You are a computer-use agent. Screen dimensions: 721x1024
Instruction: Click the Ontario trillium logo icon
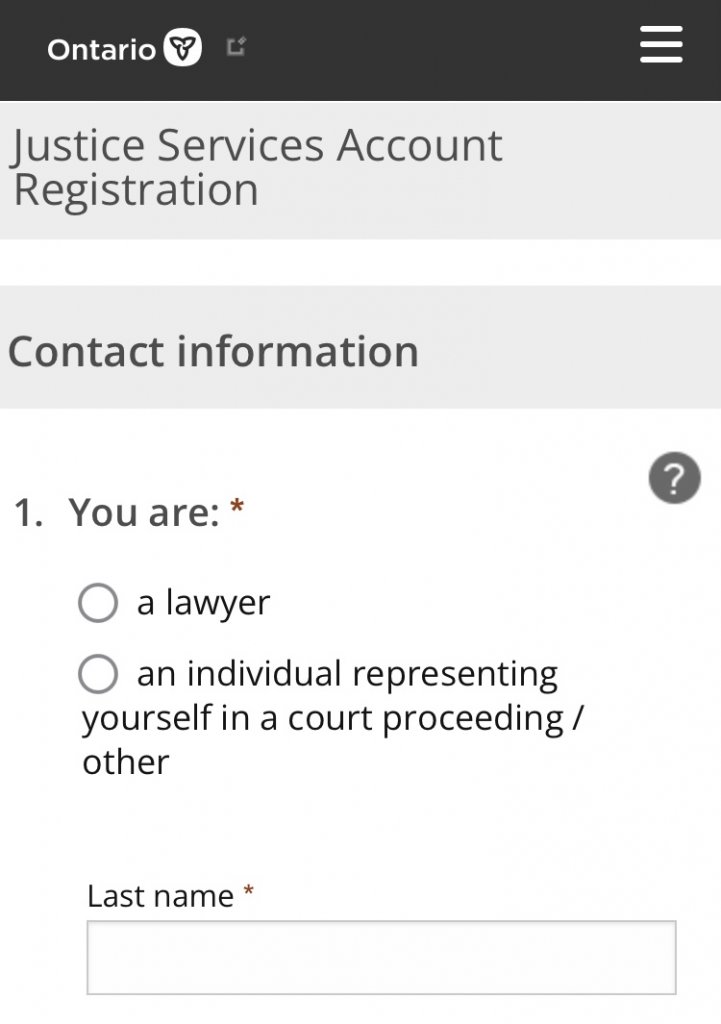183,48
